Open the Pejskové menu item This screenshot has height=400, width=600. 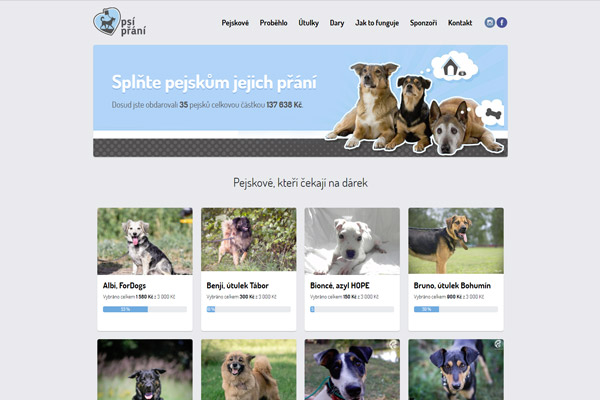point(235,23)
